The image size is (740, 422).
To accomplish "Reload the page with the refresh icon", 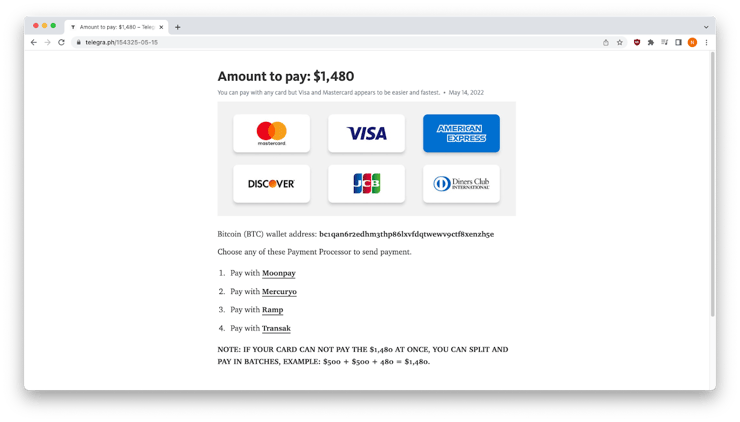I will [61, 42].
